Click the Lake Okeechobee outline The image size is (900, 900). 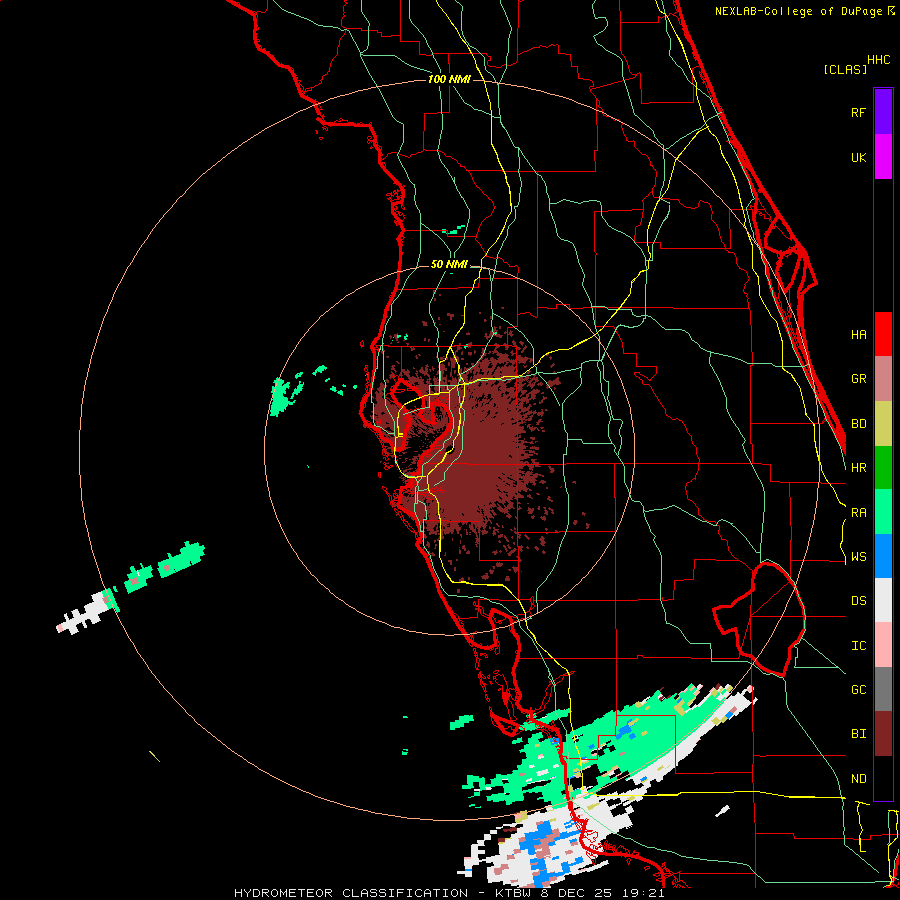759,618
